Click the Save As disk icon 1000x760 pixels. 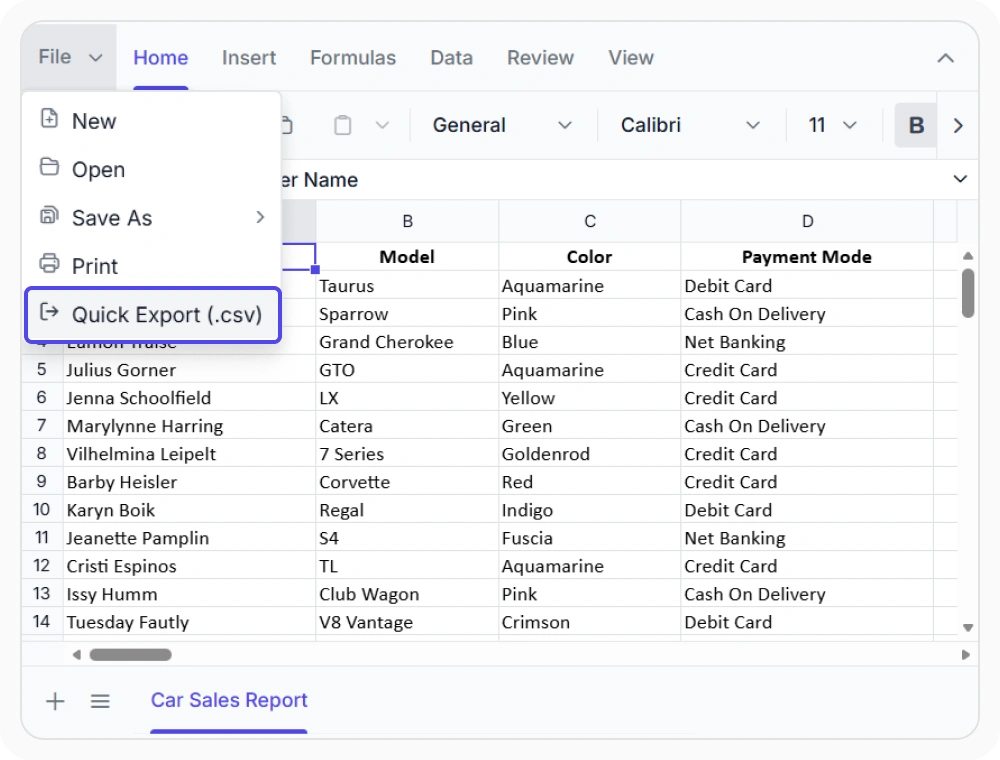click(49, 216)
